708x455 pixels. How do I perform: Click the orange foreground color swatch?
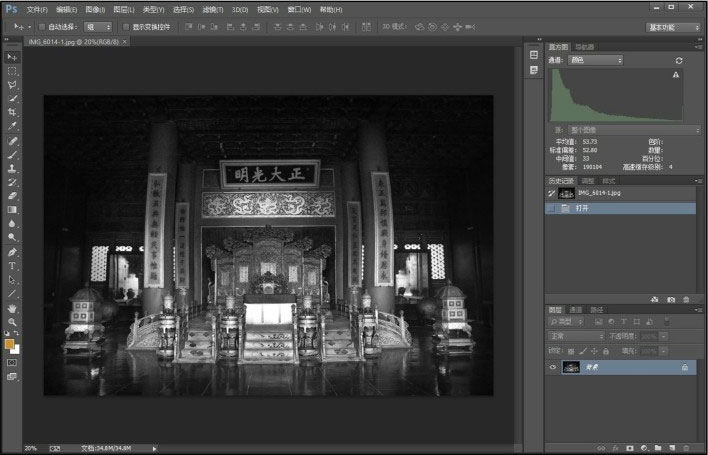[9, 343]
